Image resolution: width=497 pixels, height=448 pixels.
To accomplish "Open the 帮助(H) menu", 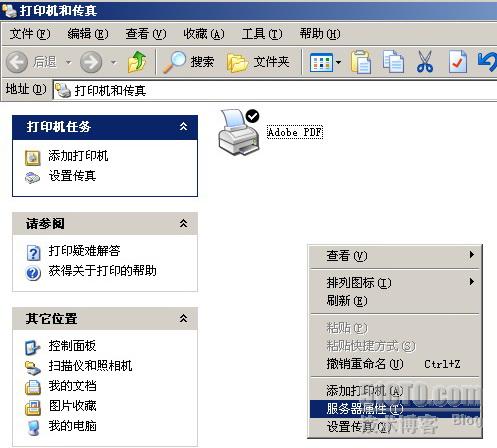I will [320, 34].
